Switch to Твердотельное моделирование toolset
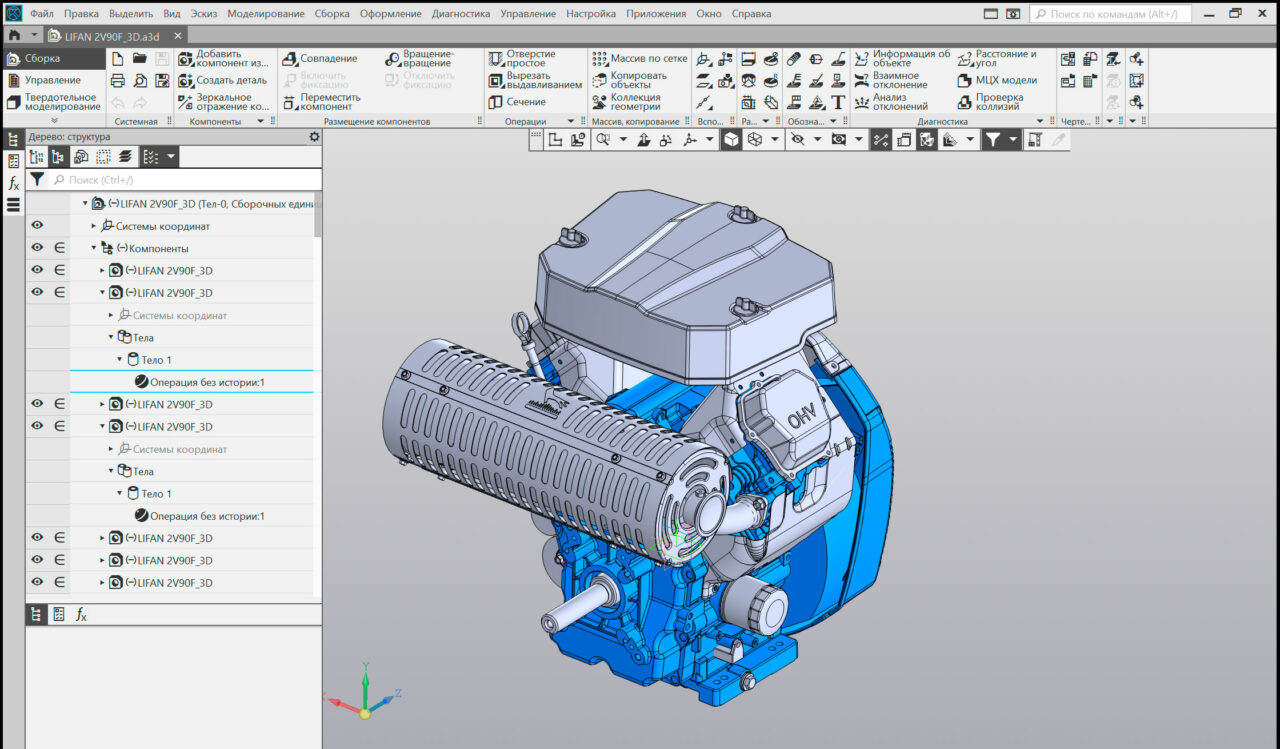 [x=53, y=102]
